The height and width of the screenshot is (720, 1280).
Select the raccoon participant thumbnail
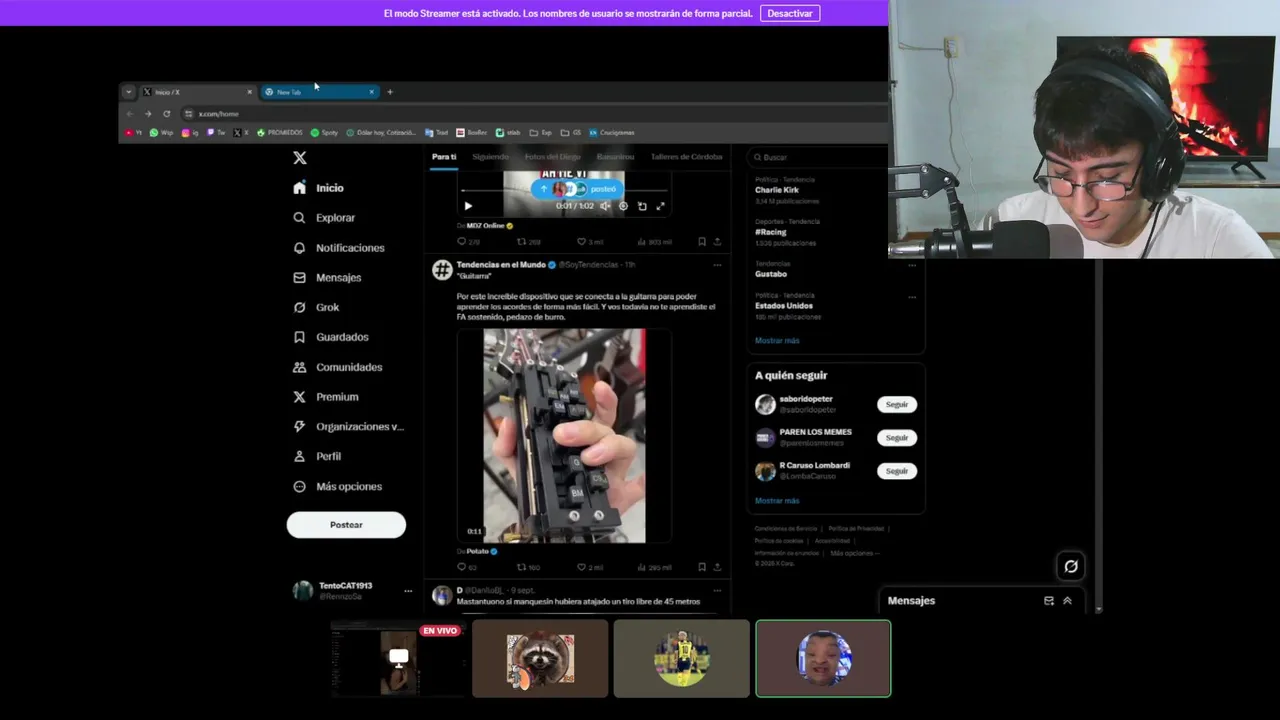(x=540, y=659)
